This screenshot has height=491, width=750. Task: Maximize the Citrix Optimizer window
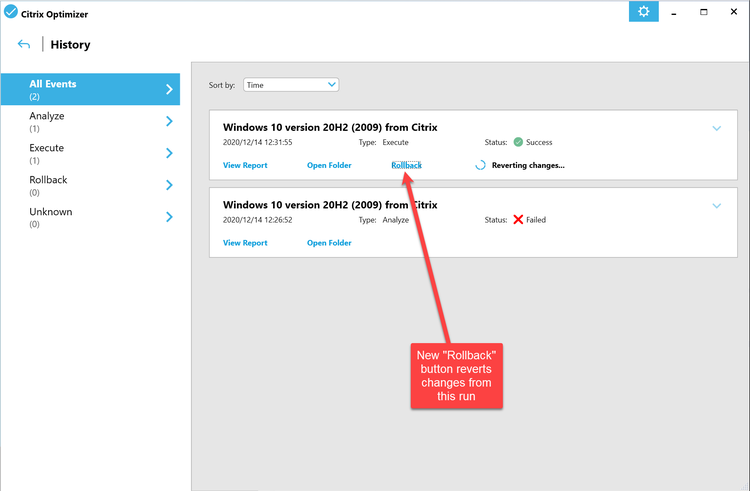[704, 11]
